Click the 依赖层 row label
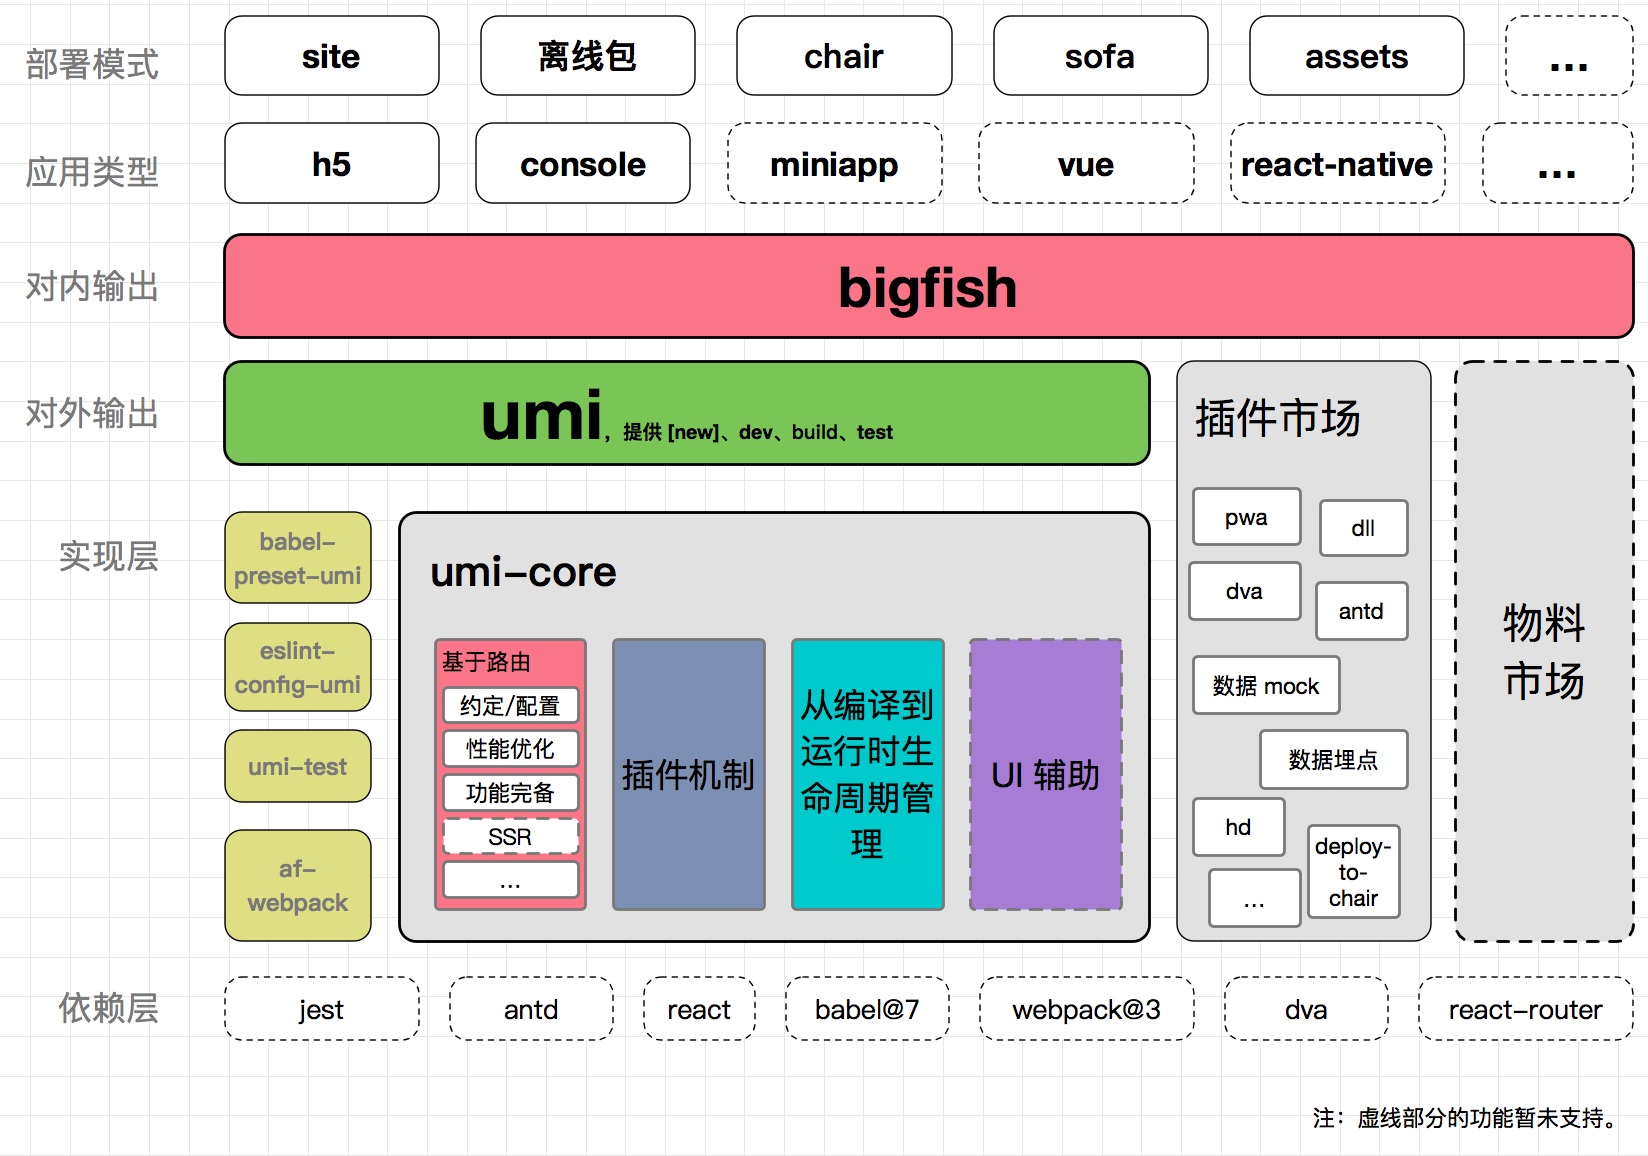The width and height of the screenshot is (1648, 1156). pos(108,1008)
